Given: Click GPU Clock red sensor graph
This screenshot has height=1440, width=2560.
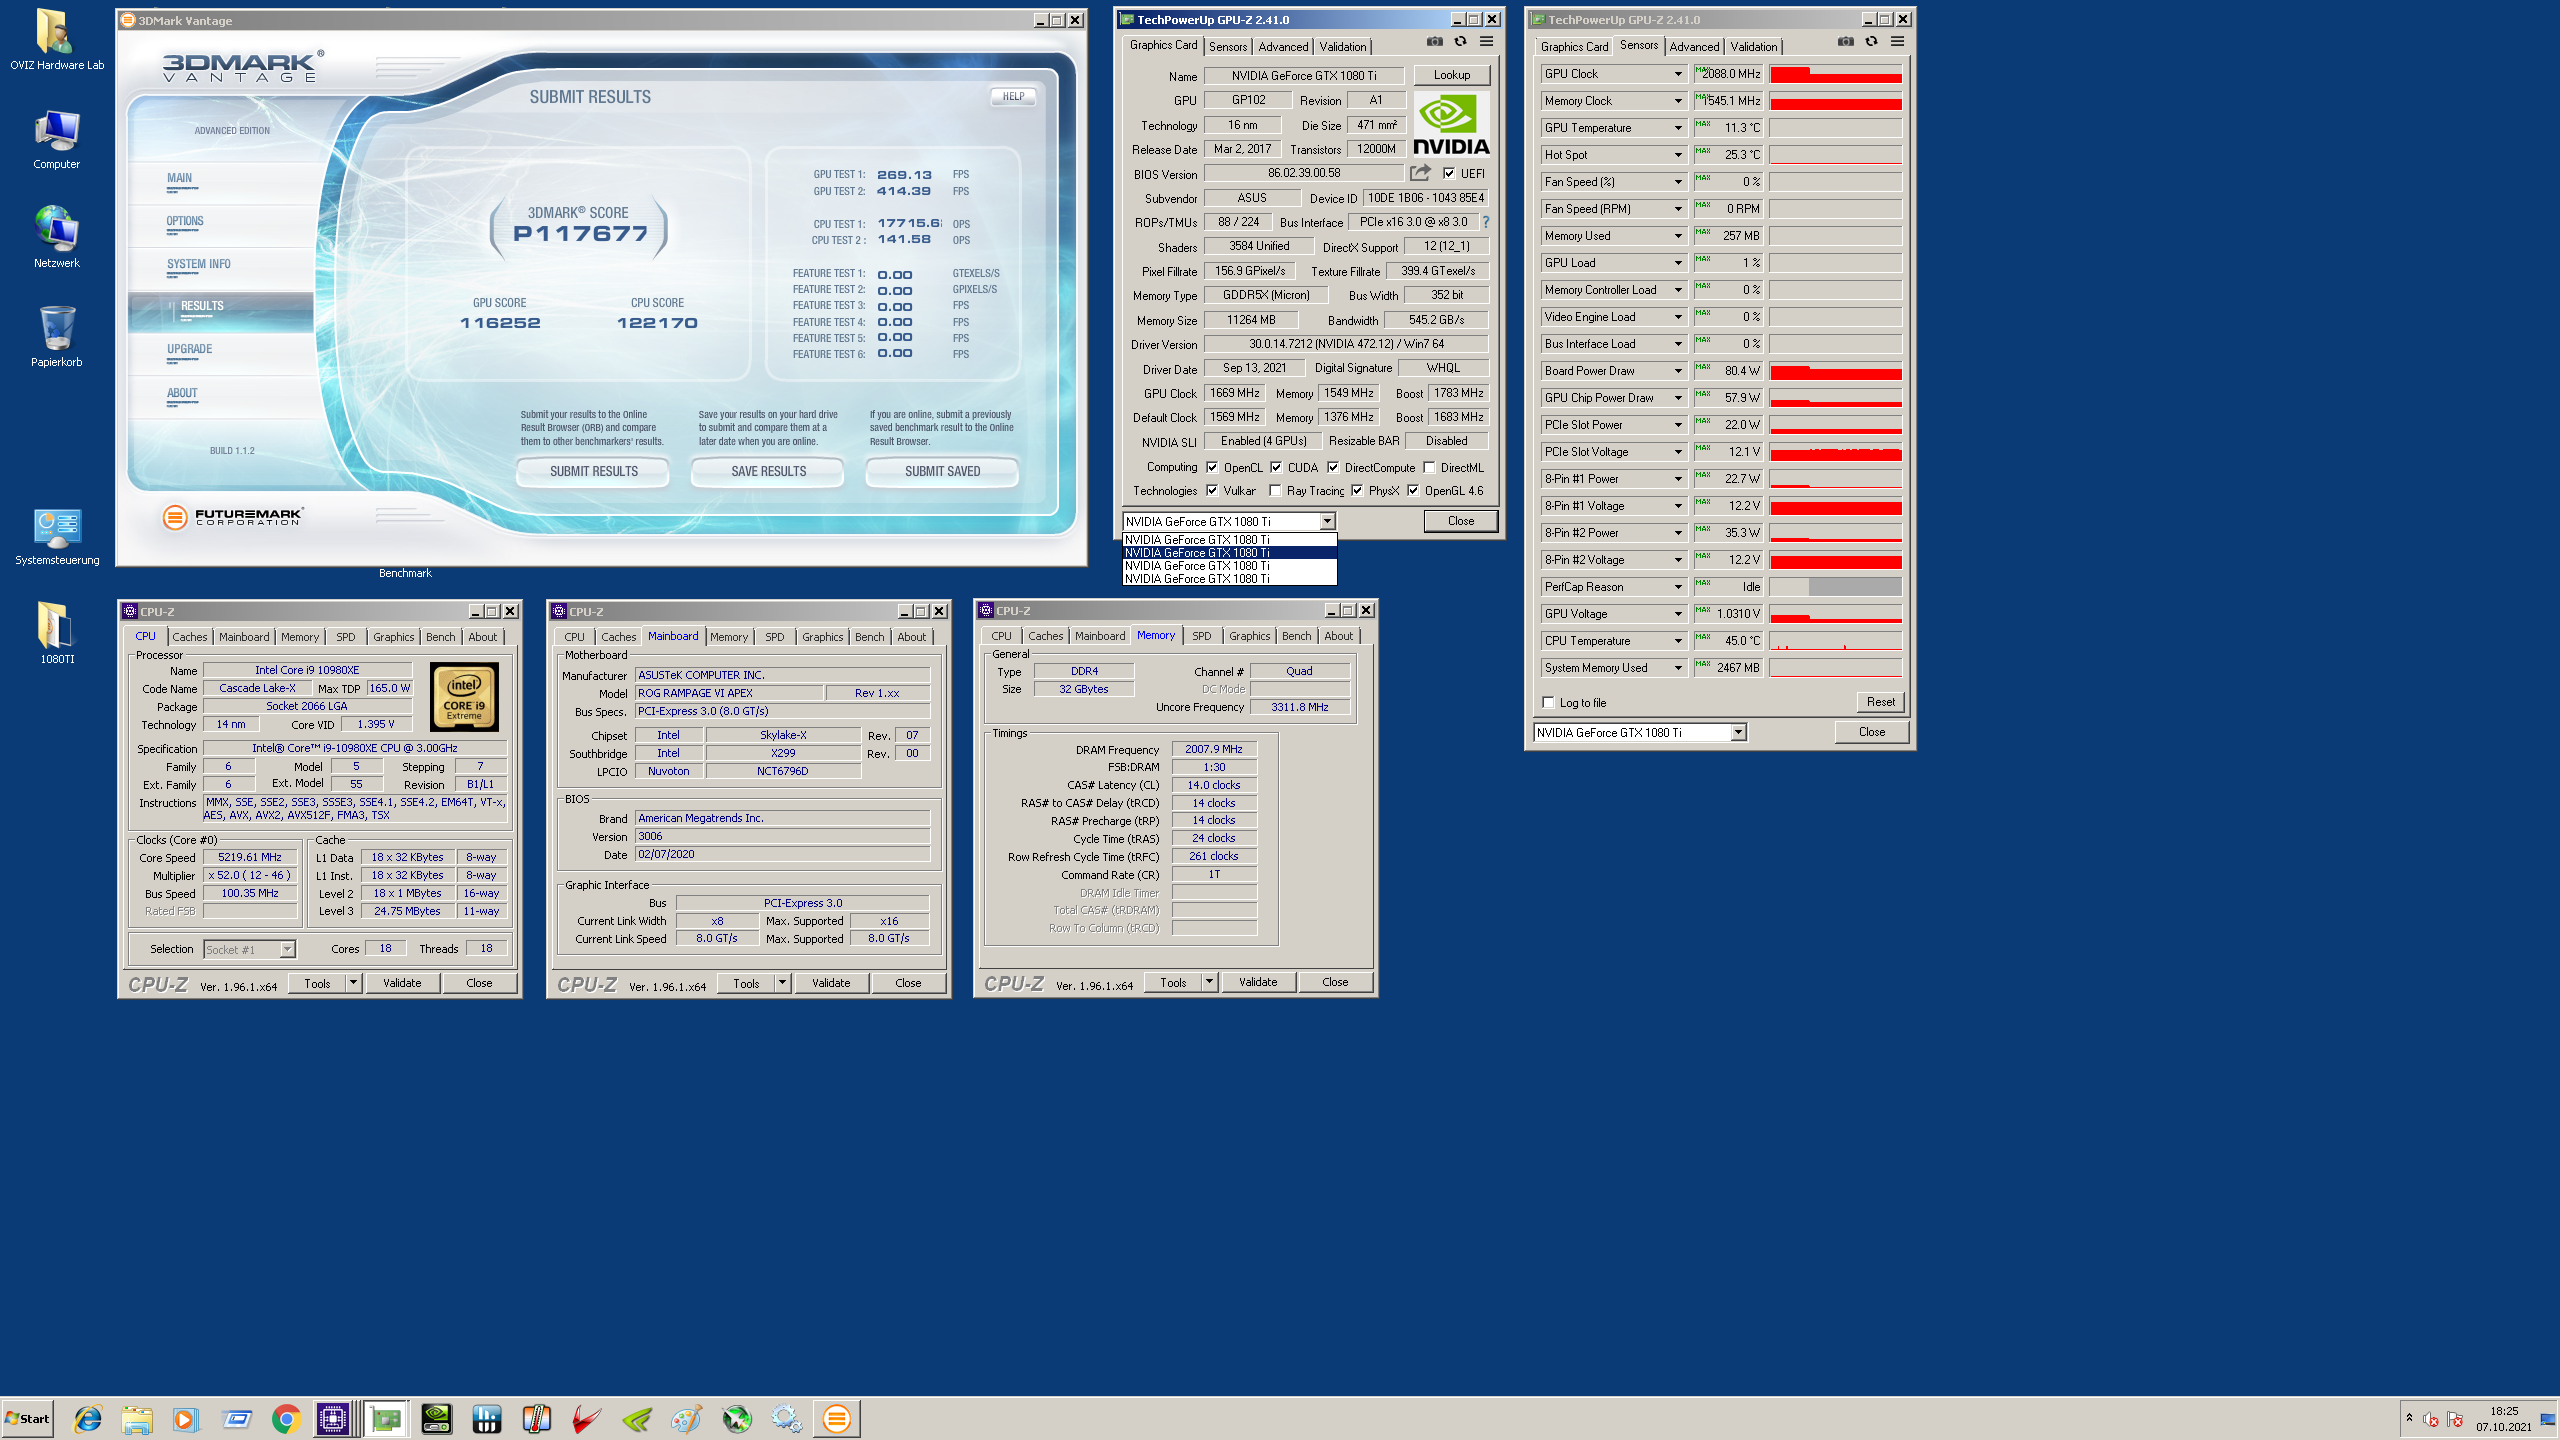Looking at the screenshot, I should (x=1835, y=74).
